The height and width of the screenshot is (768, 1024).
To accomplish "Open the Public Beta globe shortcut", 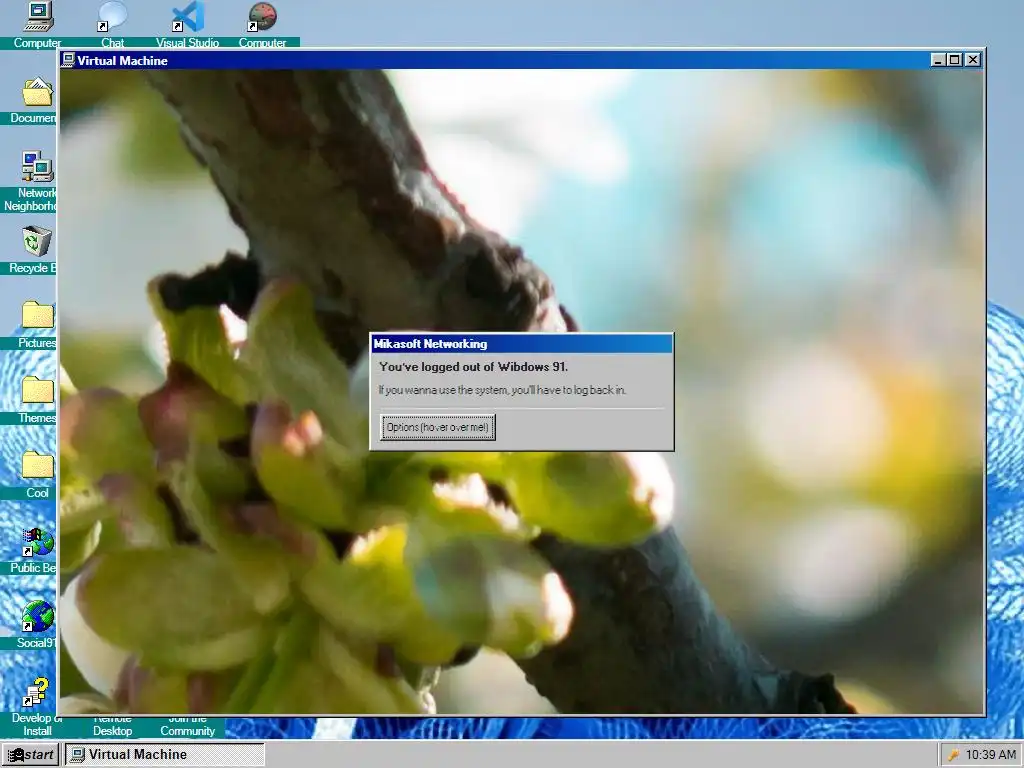I will click(37, 542).
